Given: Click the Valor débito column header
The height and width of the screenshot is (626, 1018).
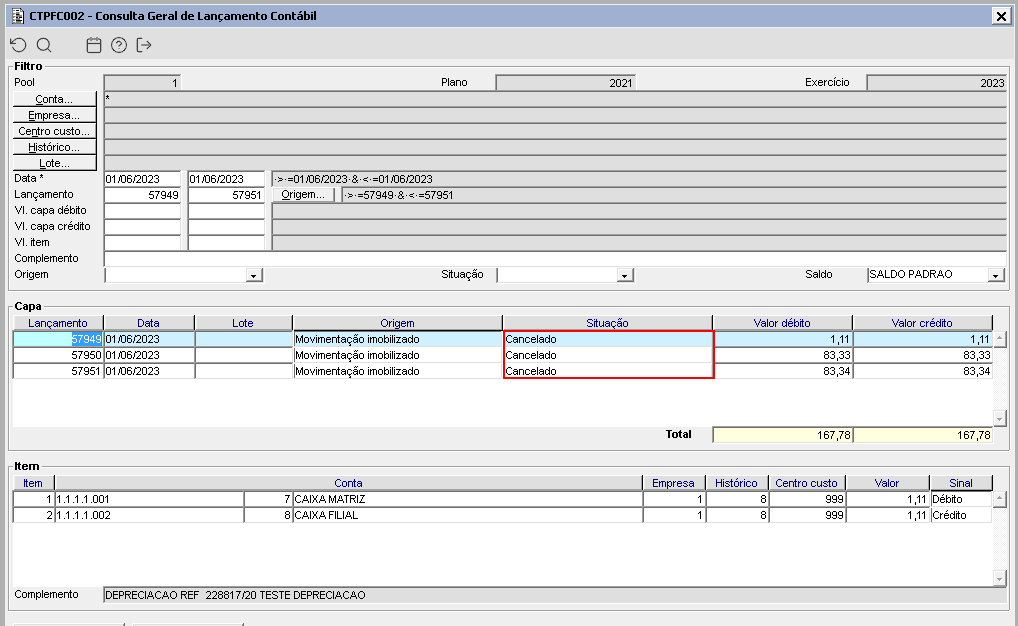Looking at the screenshot, I should tap(782, 323).
